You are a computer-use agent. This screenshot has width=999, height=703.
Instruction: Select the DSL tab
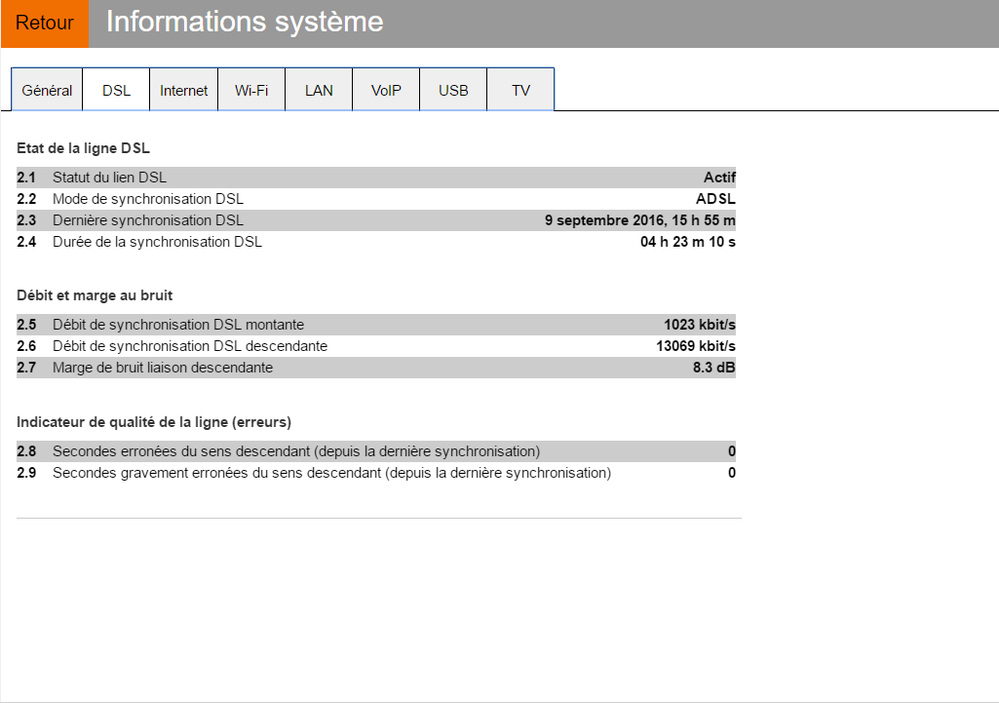(x=116, y=90)
